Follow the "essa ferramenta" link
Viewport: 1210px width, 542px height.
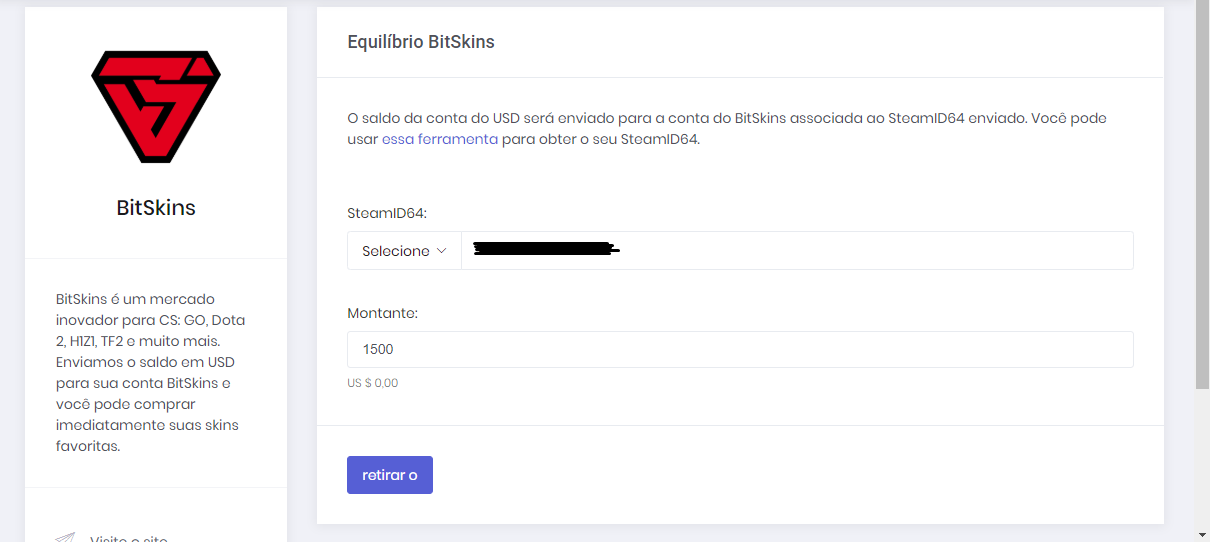pyautogui.click(x=439, y=139)
